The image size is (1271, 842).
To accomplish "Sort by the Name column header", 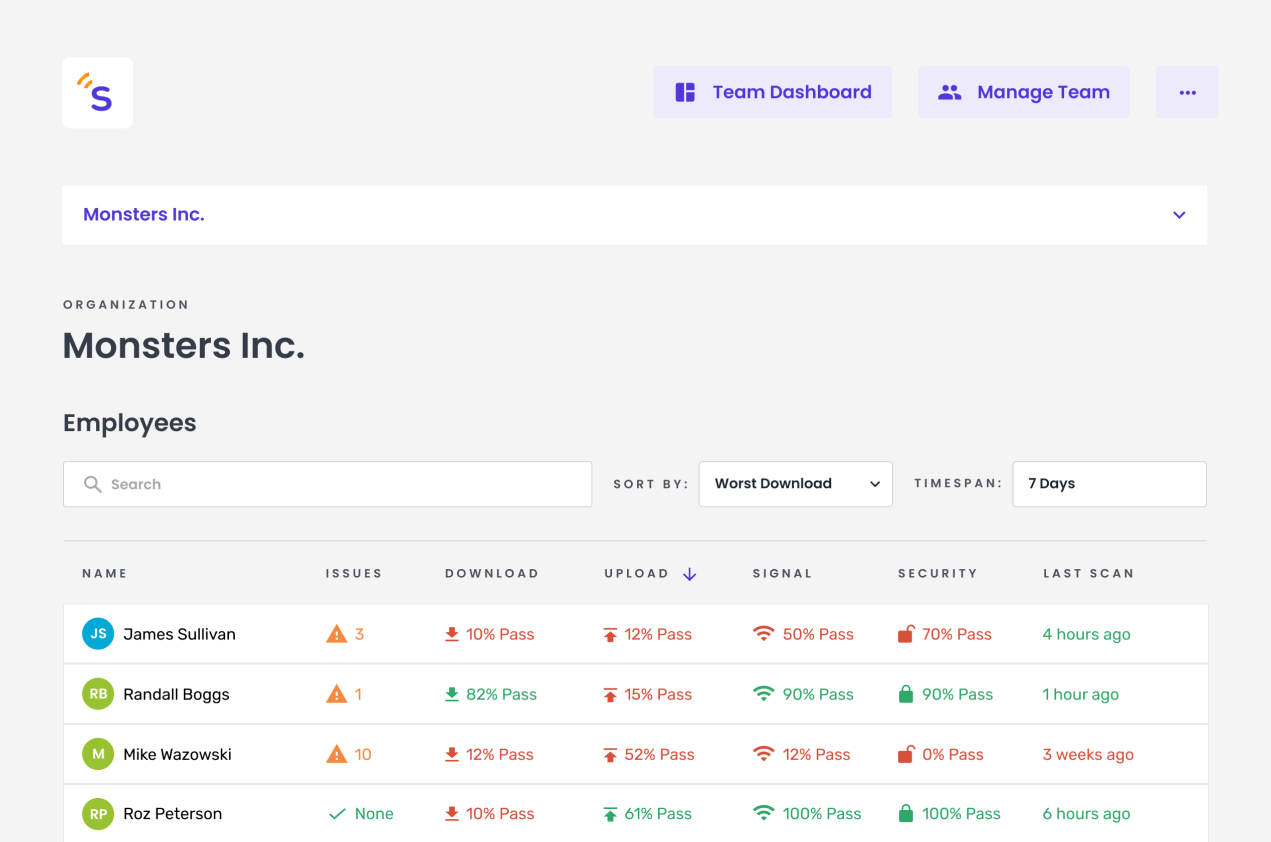I will pos(105,574).
